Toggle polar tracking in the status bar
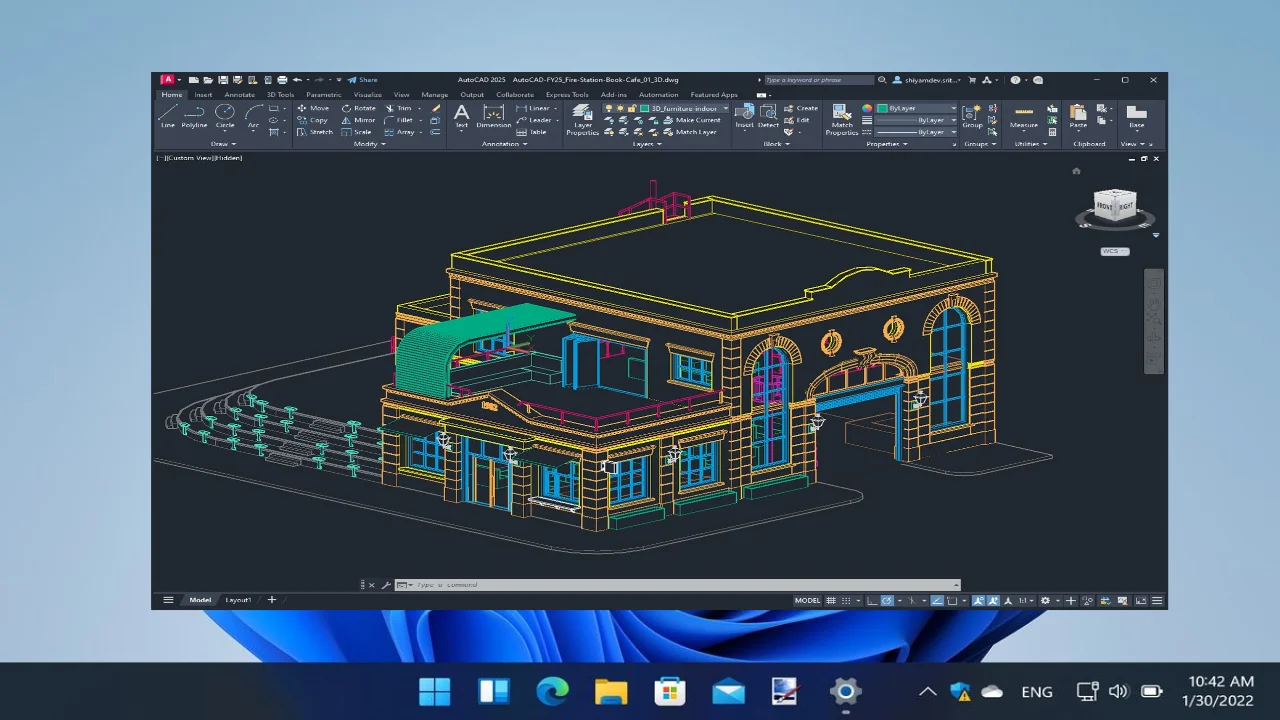This screenshot has width=1280, height=720. (x=886, y=601)
